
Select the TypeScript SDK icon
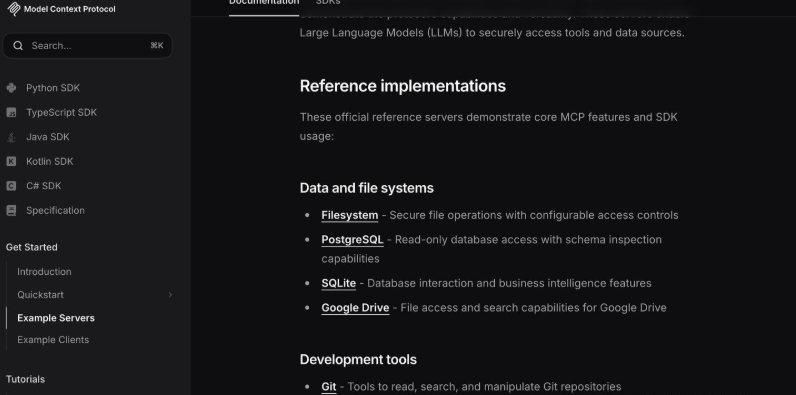point(11,113)
